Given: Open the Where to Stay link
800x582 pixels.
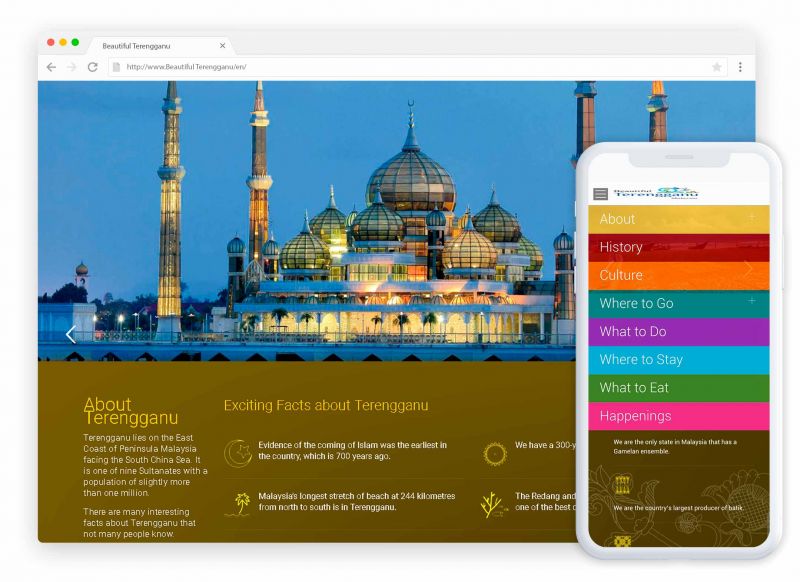Looking at the screenshot, I should coord(641,360).
